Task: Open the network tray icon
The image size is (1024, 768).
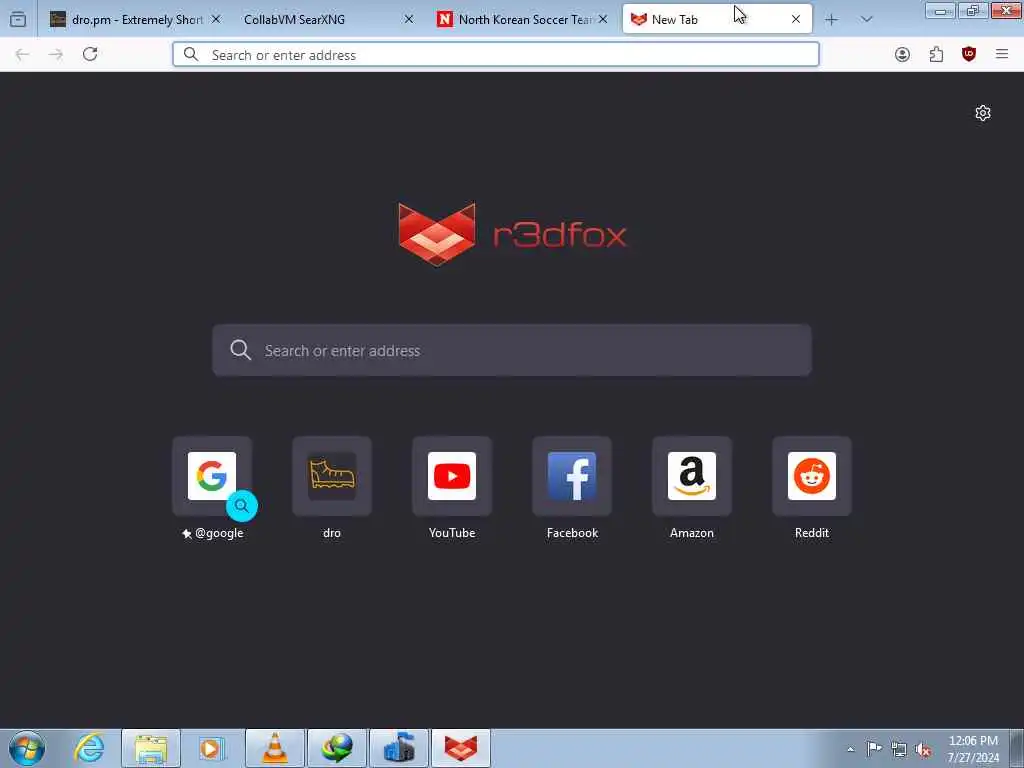Action: (899, 749)
